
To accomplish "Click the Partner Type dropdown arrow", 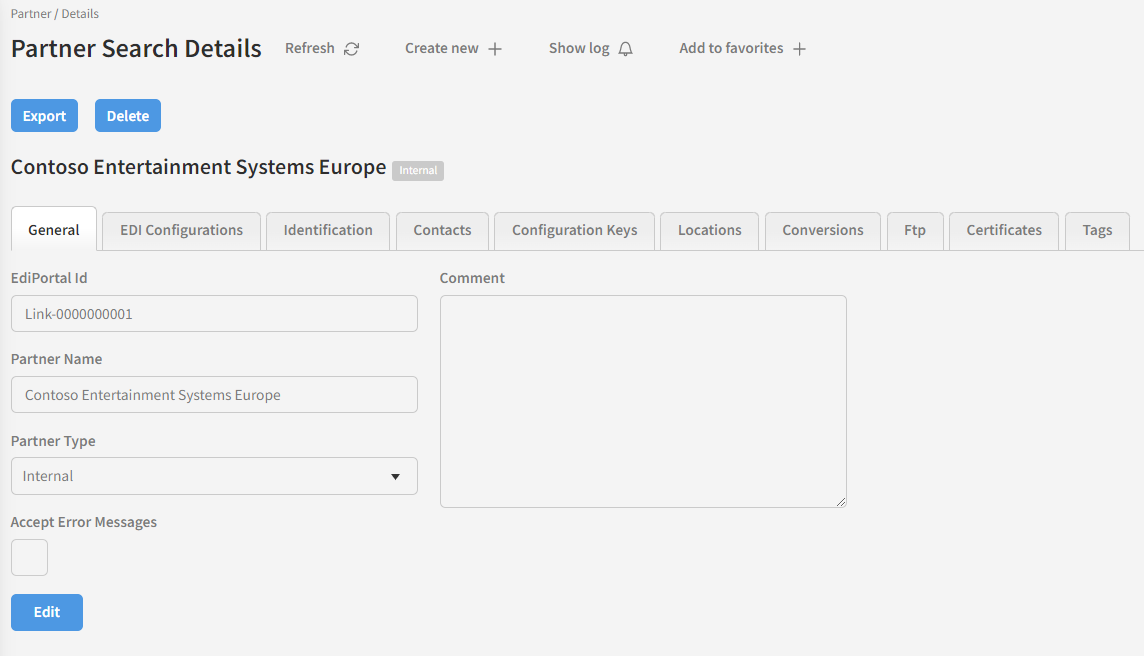I will [395, 477].
